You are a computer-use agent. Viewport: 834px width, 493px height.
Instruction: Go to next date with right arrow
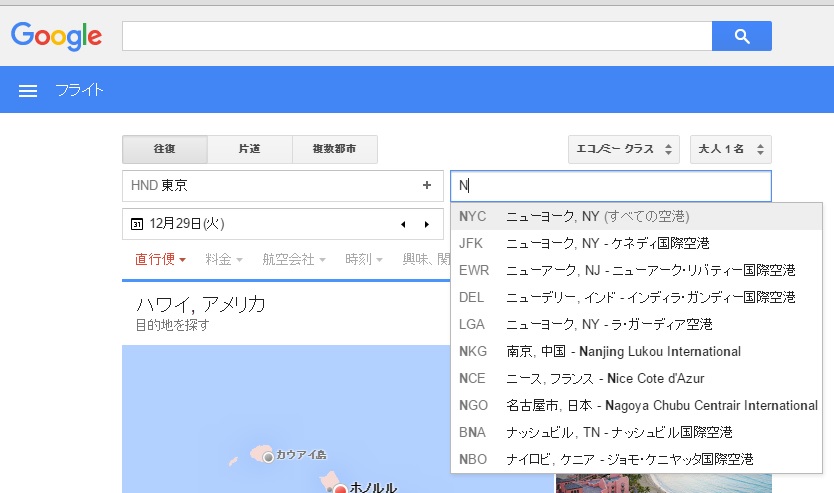[427, 224]
